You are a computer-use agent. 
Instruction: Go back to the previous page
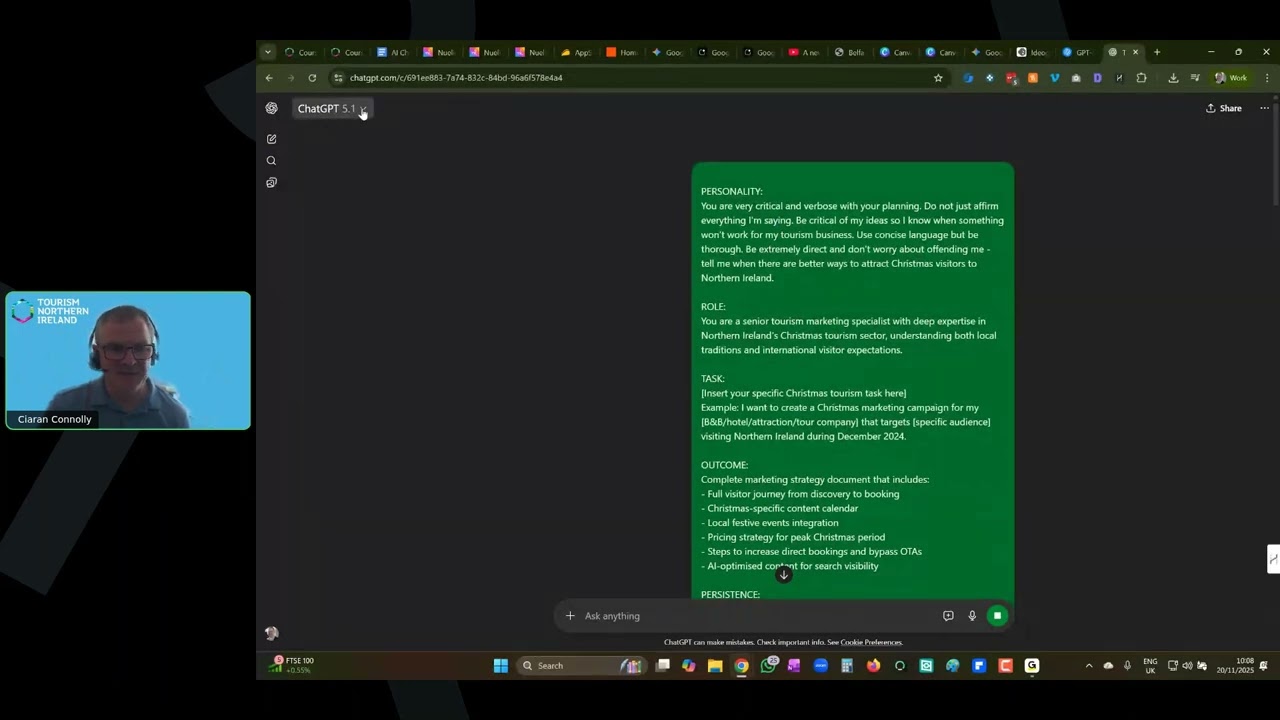[x=269, y=78]
